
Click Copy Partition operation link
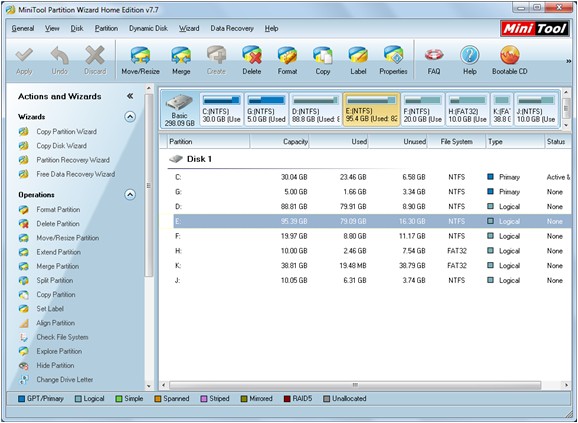coord(56,295)
